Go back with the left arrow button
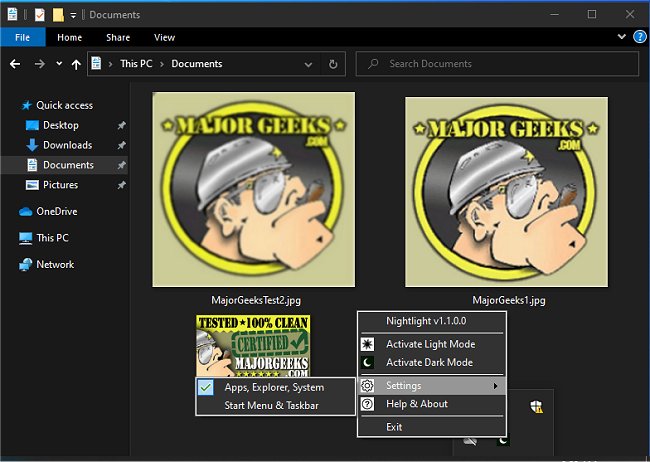Viewport: 650px width, 462px height. 15,64
